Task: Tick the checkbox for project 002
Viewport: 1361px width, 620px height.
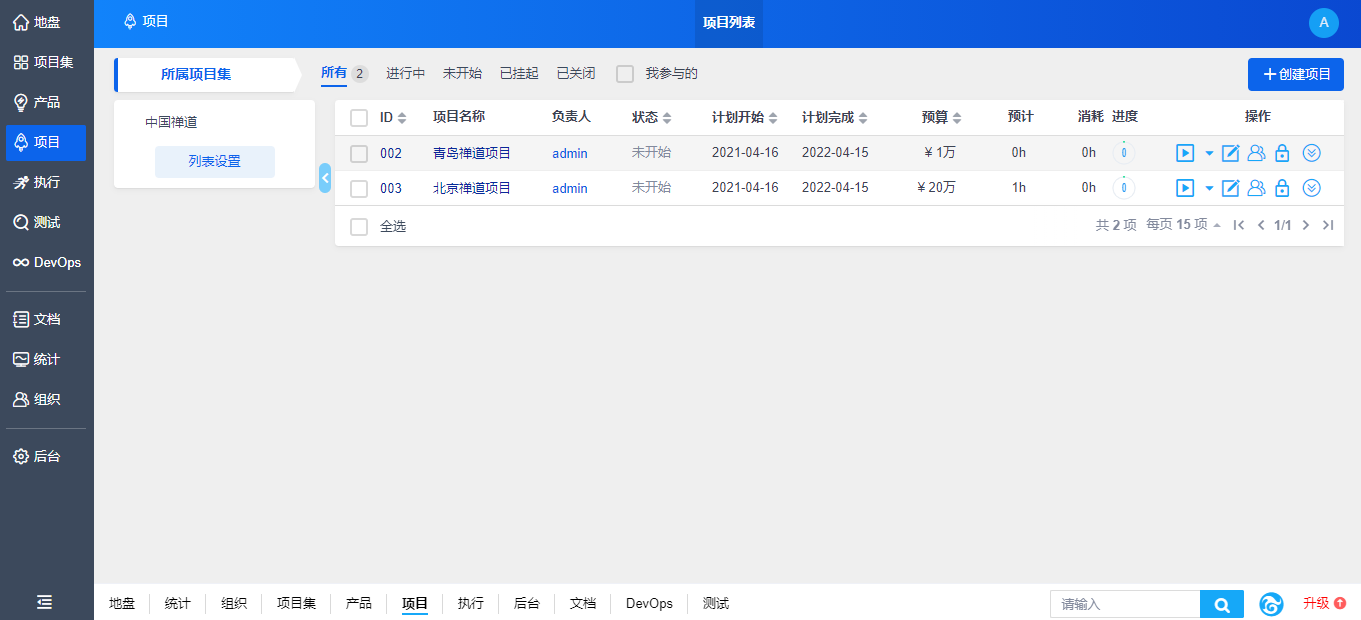Action: tap(359, 154)
